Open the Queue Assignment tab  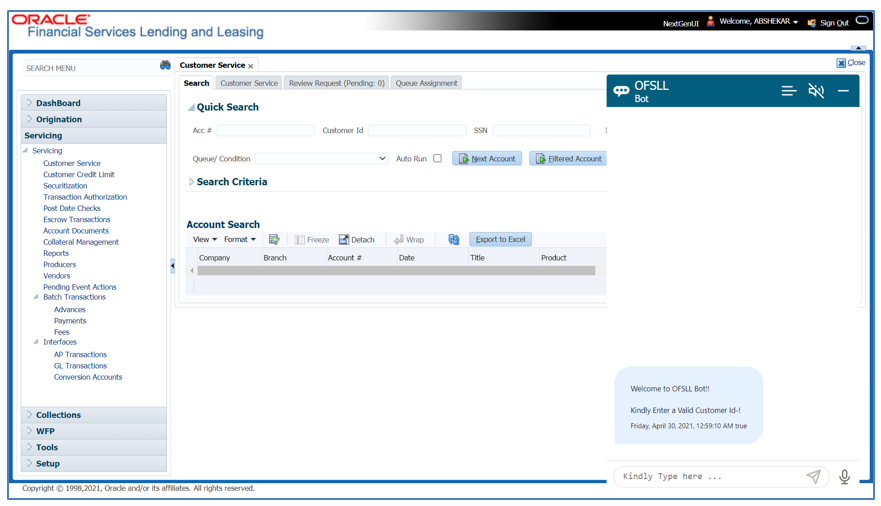[x=426, y=83]
